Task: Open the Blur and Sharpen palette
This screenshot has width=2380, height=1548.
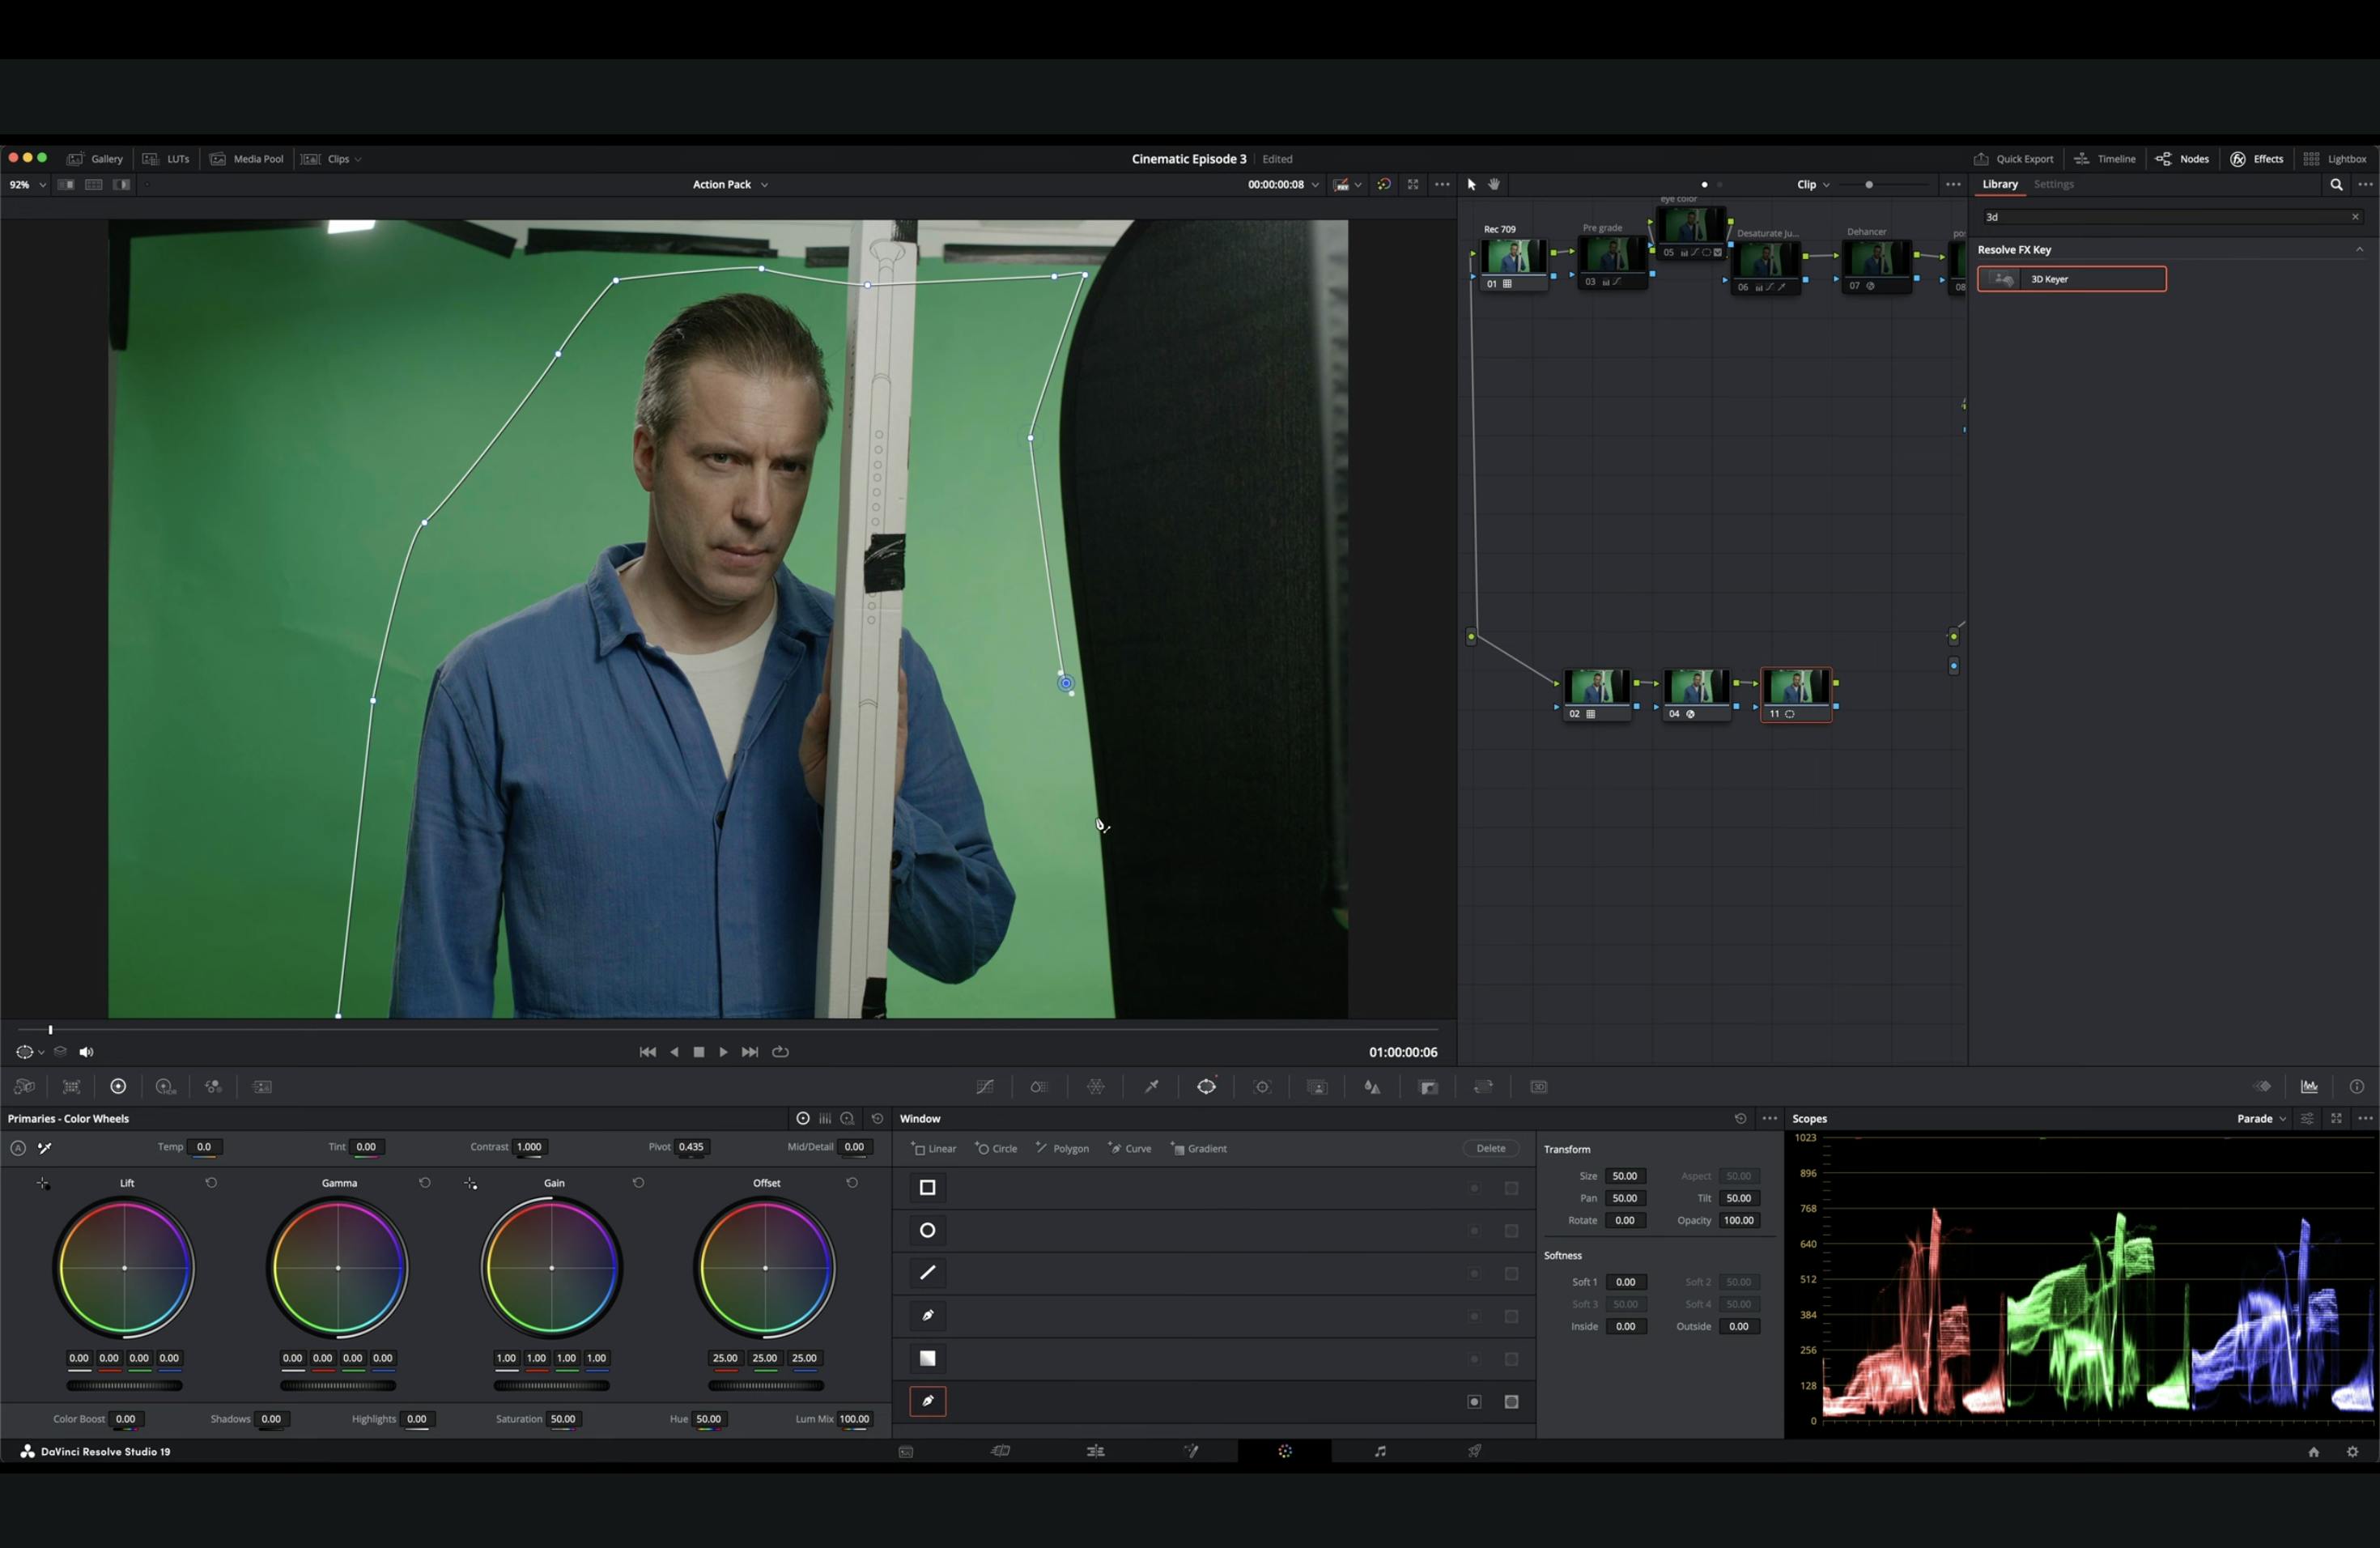Action: pos(1372,1087)
